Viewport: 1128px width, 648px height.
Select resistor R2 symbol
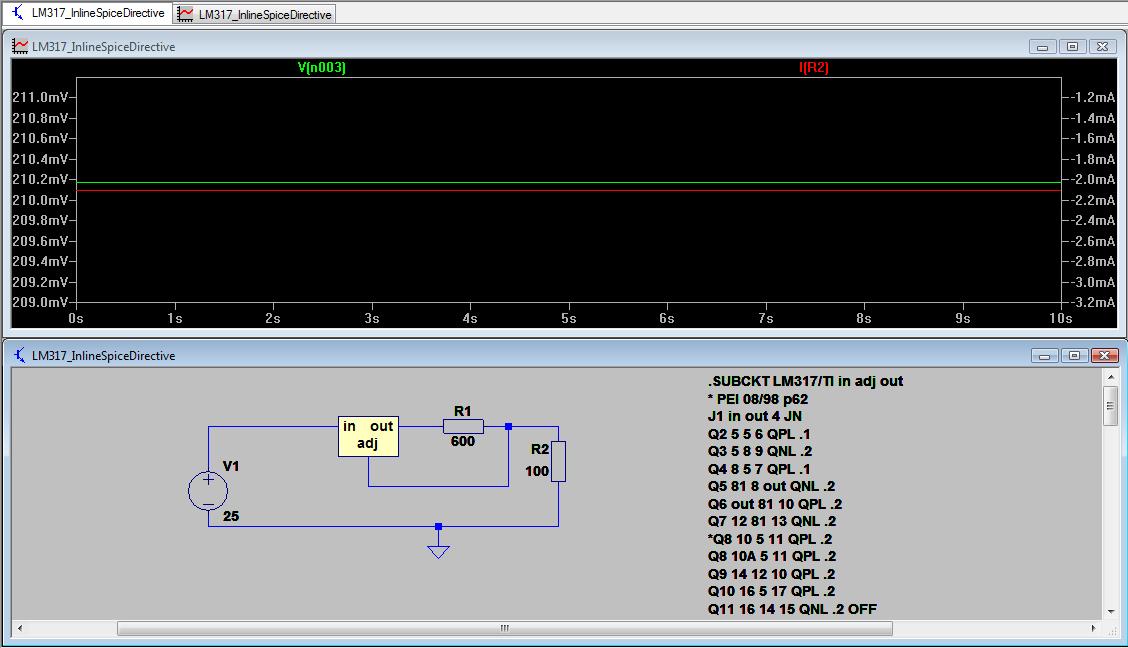click(x=558, y=461)
